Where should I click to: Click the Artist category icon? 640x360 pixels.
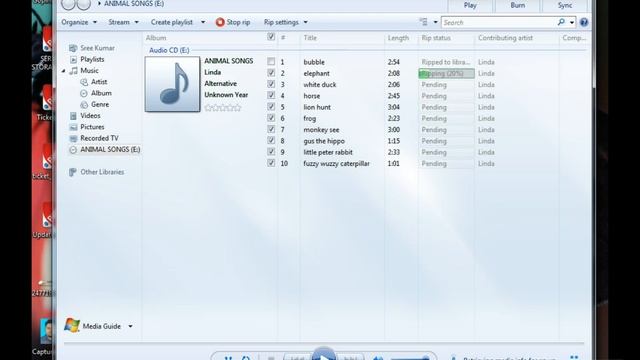pos(84,82)
